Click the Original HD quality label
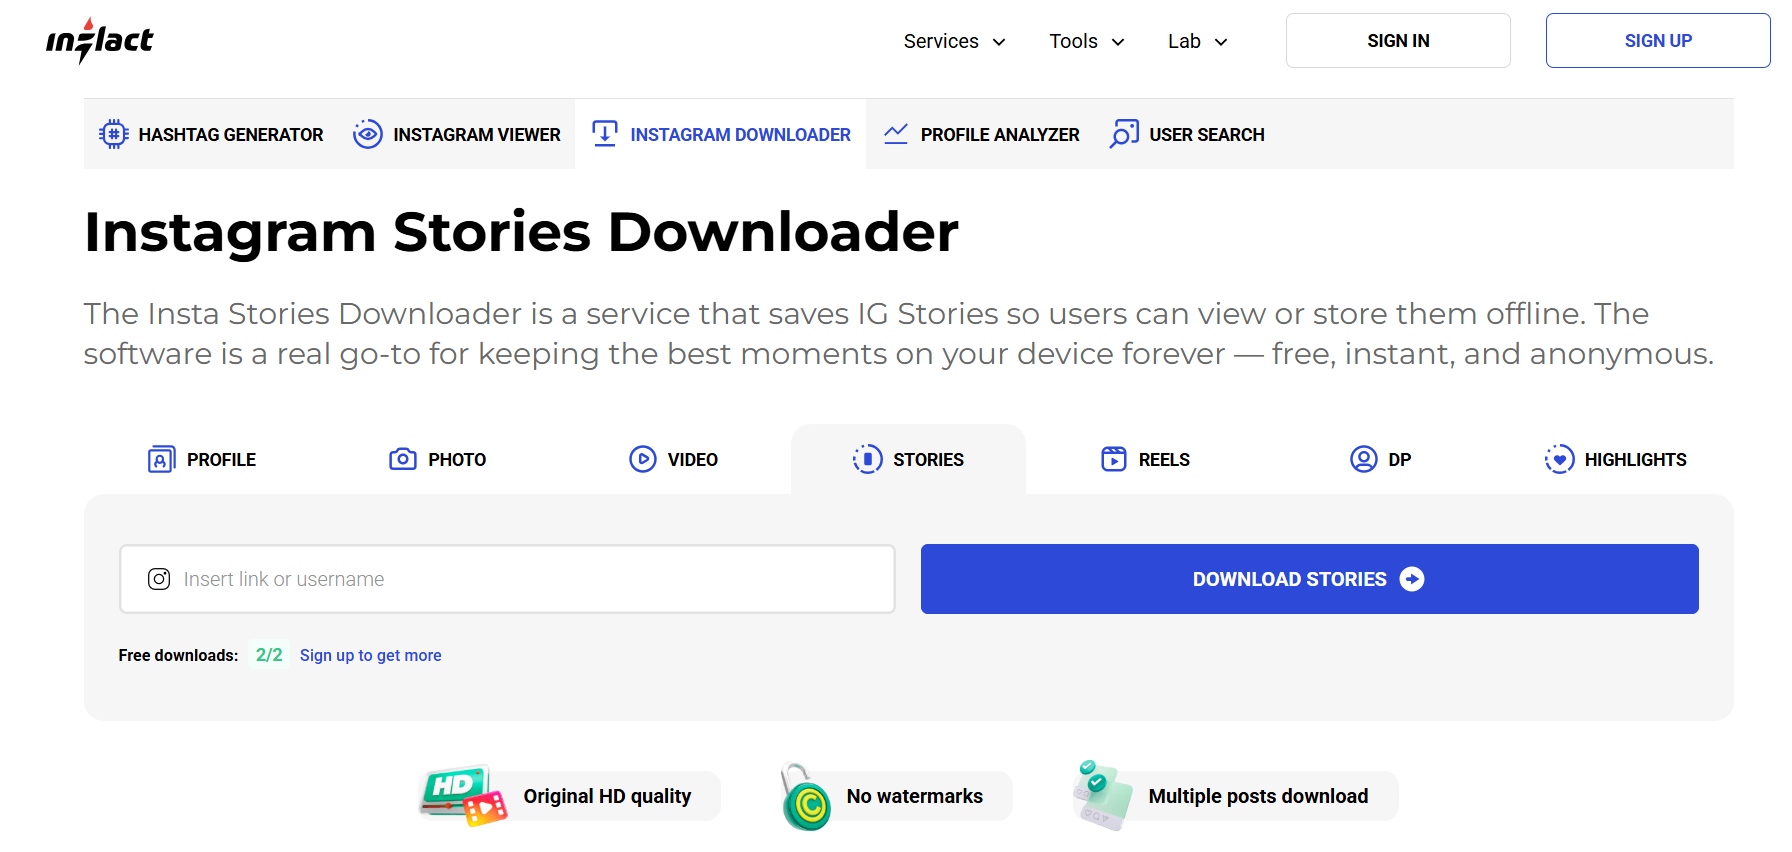The height and width of the screenshot is (852, 1792). pyautogui.click(x=607, y=796)
